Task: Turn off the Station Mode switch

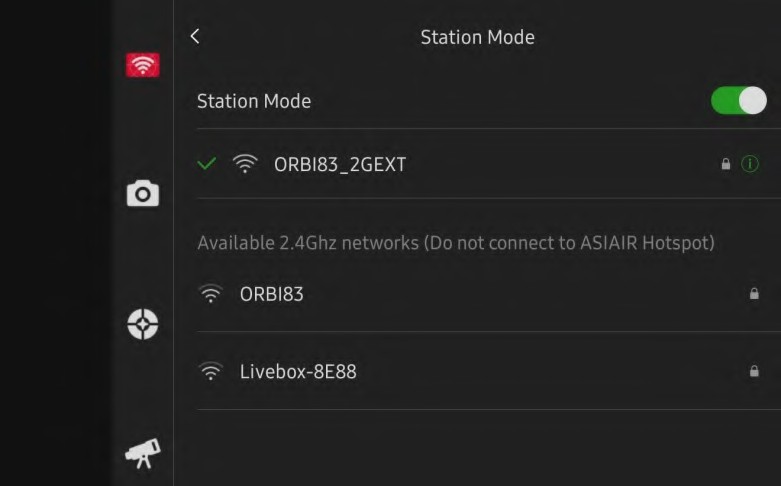Action: point(738,100)
